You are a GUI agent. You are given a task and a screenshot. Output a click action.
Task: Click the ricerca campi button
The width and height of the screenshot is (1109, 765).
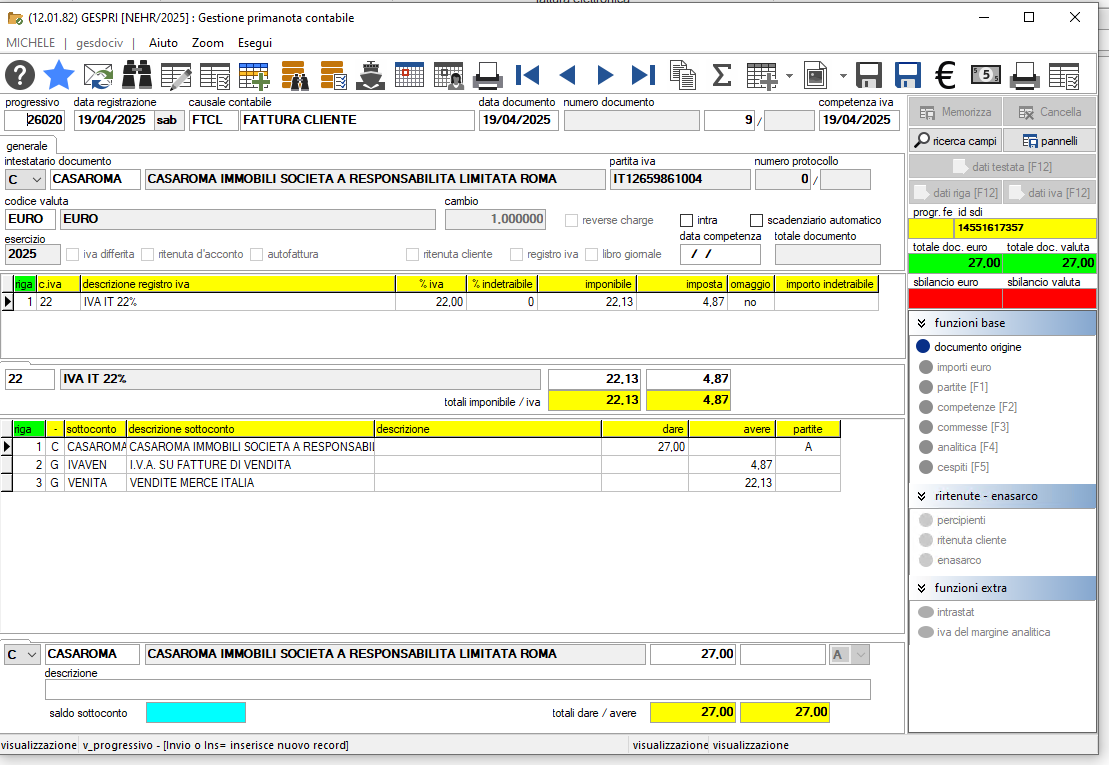click(x=956, y=141)
